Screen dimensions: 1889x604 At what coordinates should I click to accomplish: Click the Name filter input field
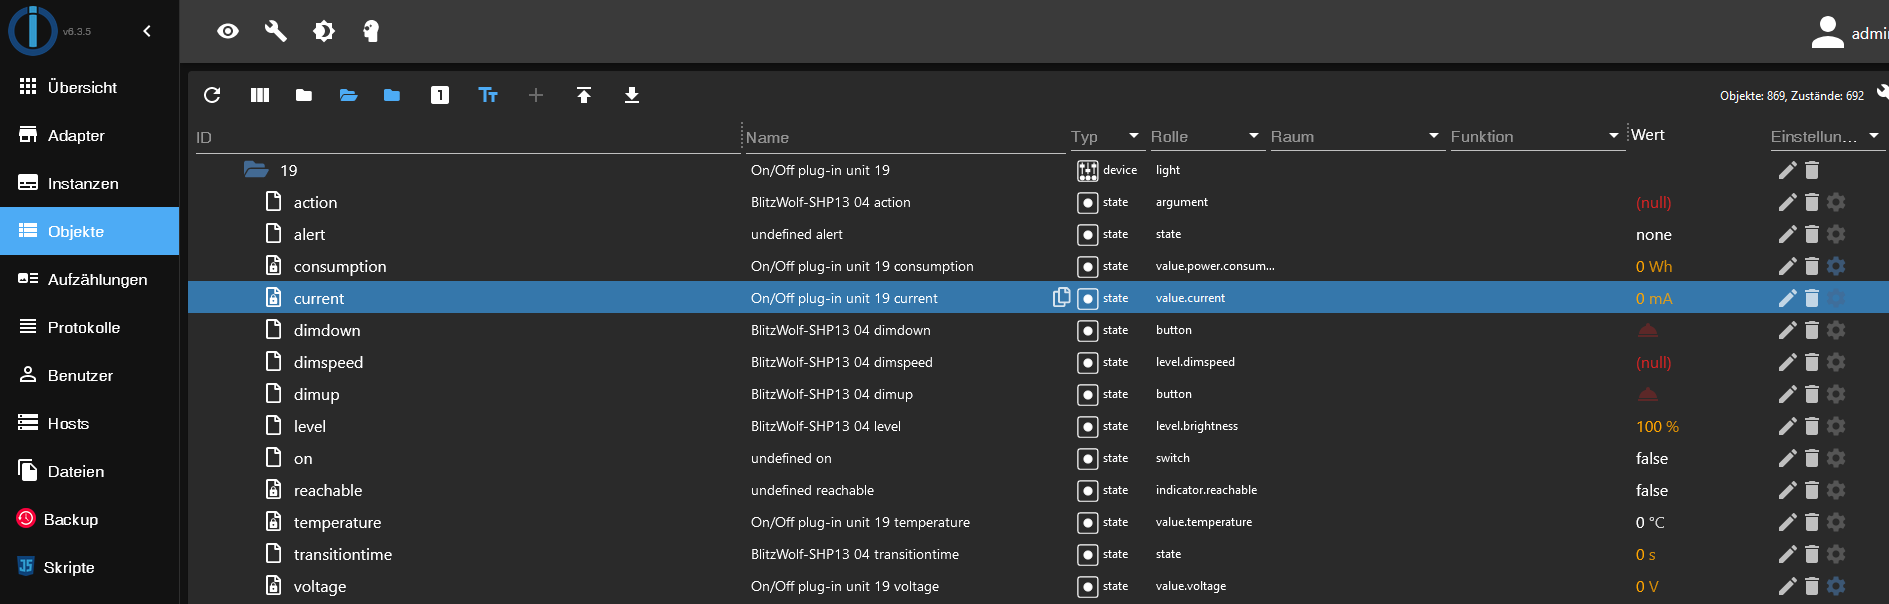[x=905, y=138]
